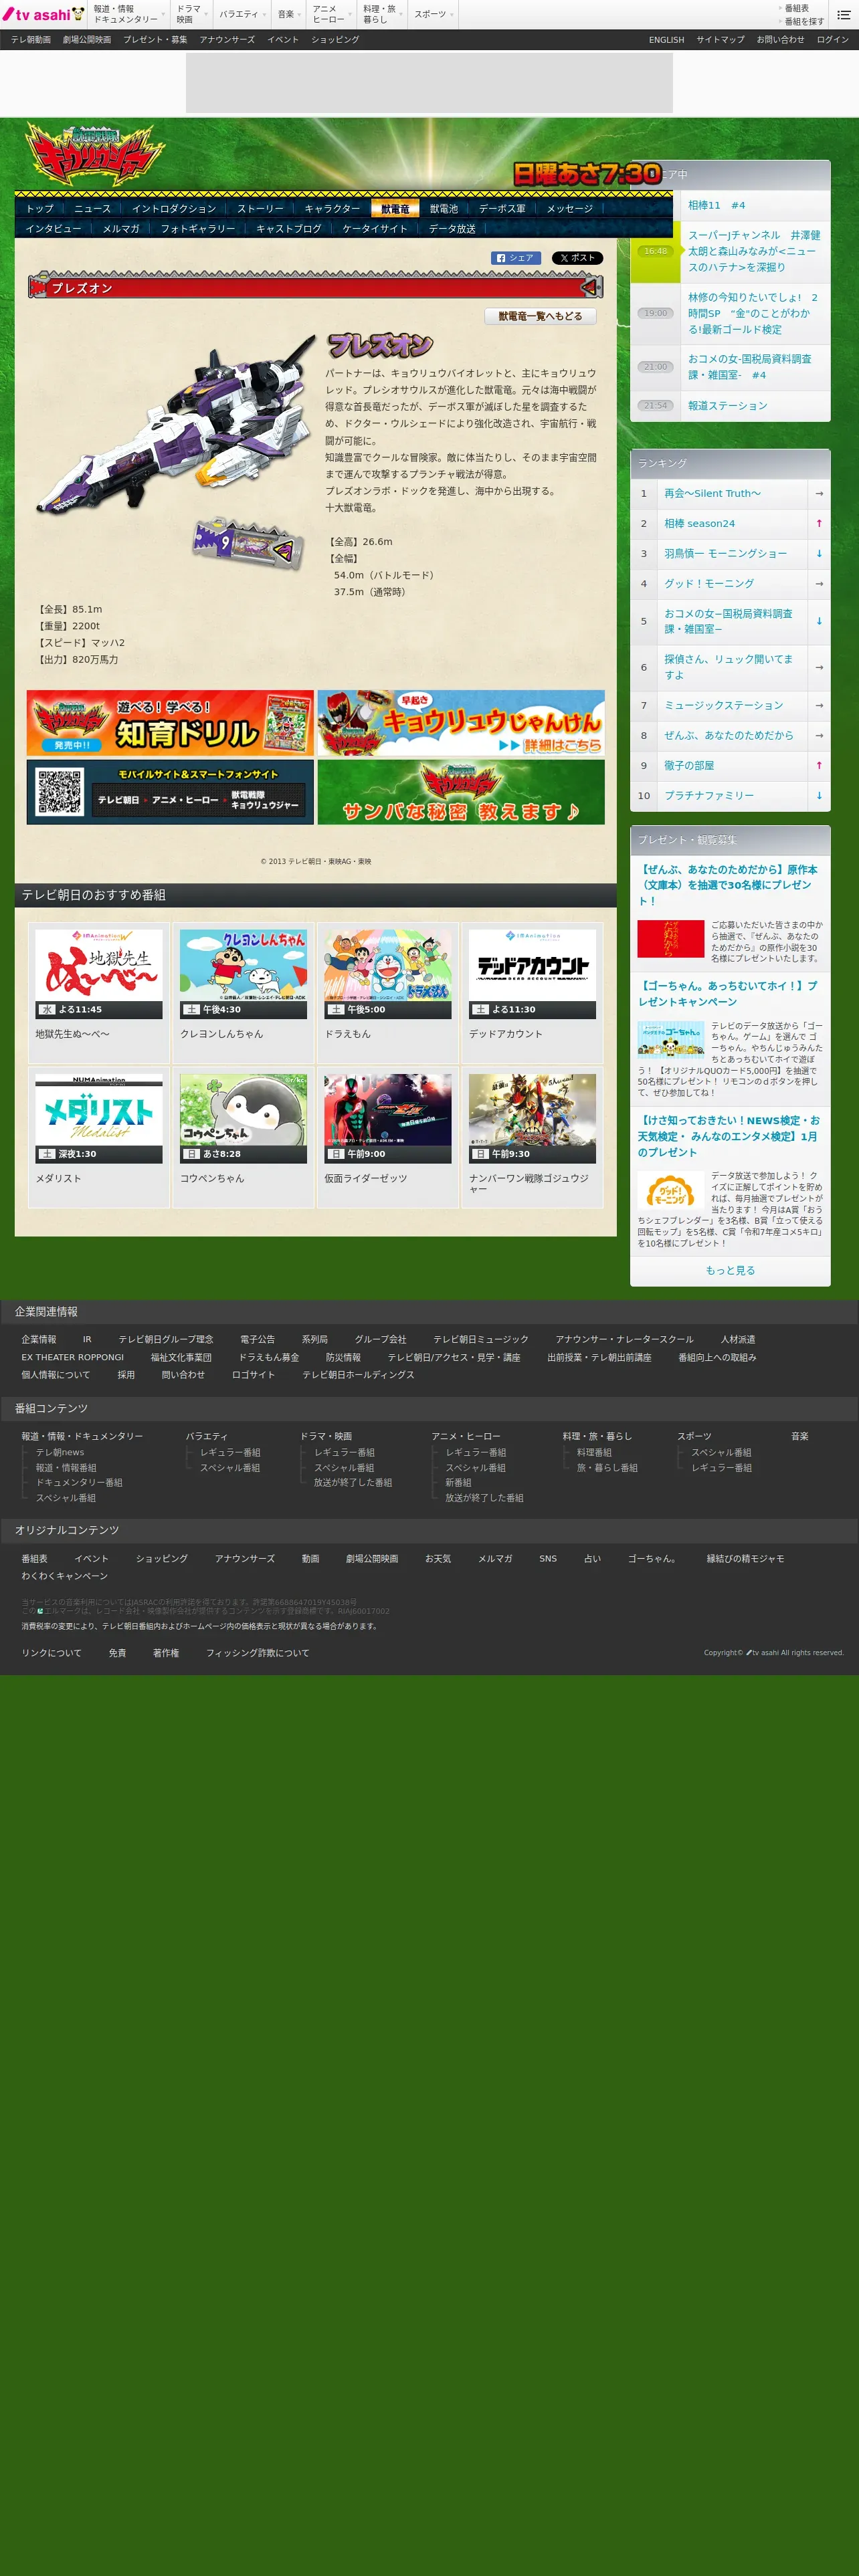859x2576 pixels.
Task: Click the Kyoryuger show logo
Action: tap(95, 153)
